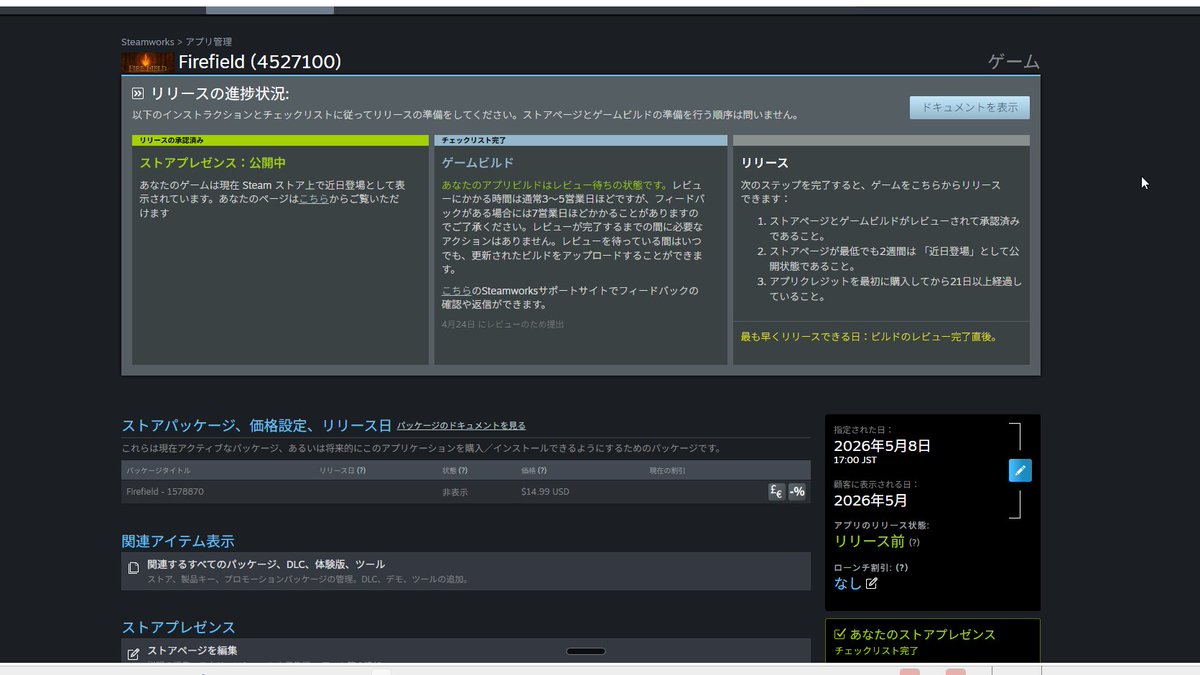Click help (?) next to リリース日 column
The height and width of the screenshot is (675, 1200).
tap(361, 470)
